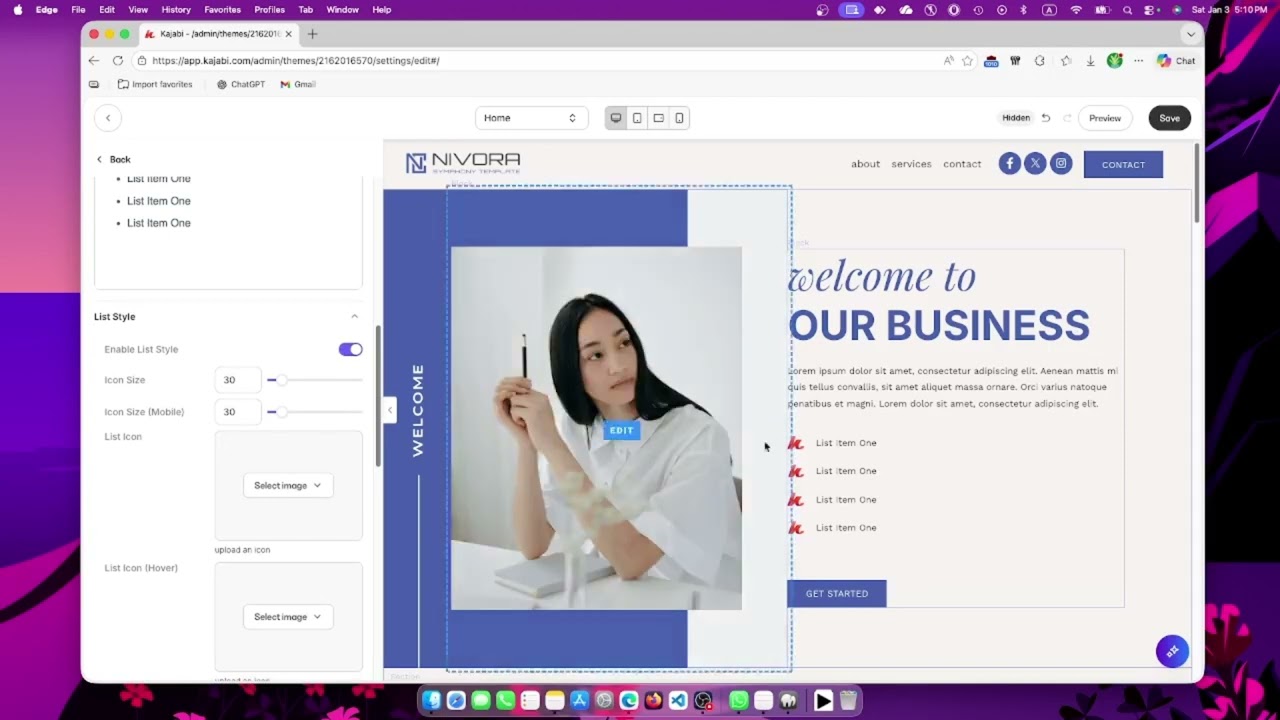Click the undo arrow in editor toolbar
The image size is (1280, 720).
click(x=1046, y=118)
